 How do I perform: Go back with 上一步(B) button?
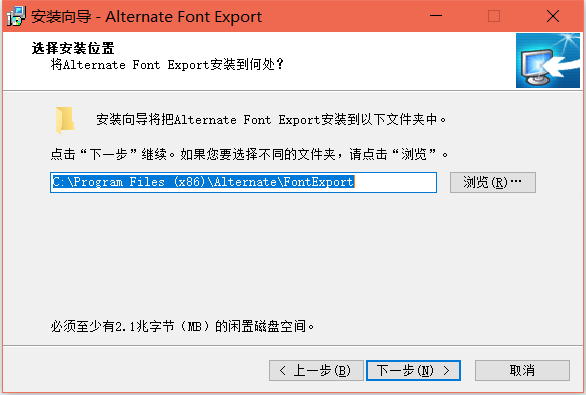tap(316, 370)
